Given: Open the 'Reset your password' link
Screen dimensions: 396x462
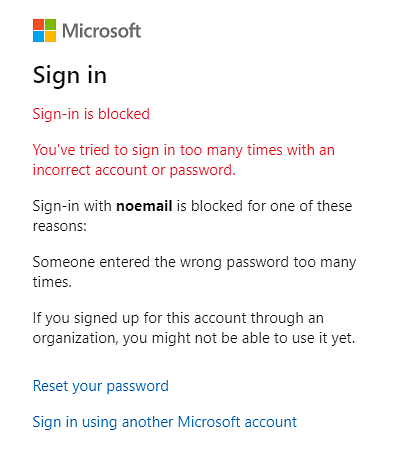Looking at the screenshot, I should pyautogui.click(x=101, y=386).
